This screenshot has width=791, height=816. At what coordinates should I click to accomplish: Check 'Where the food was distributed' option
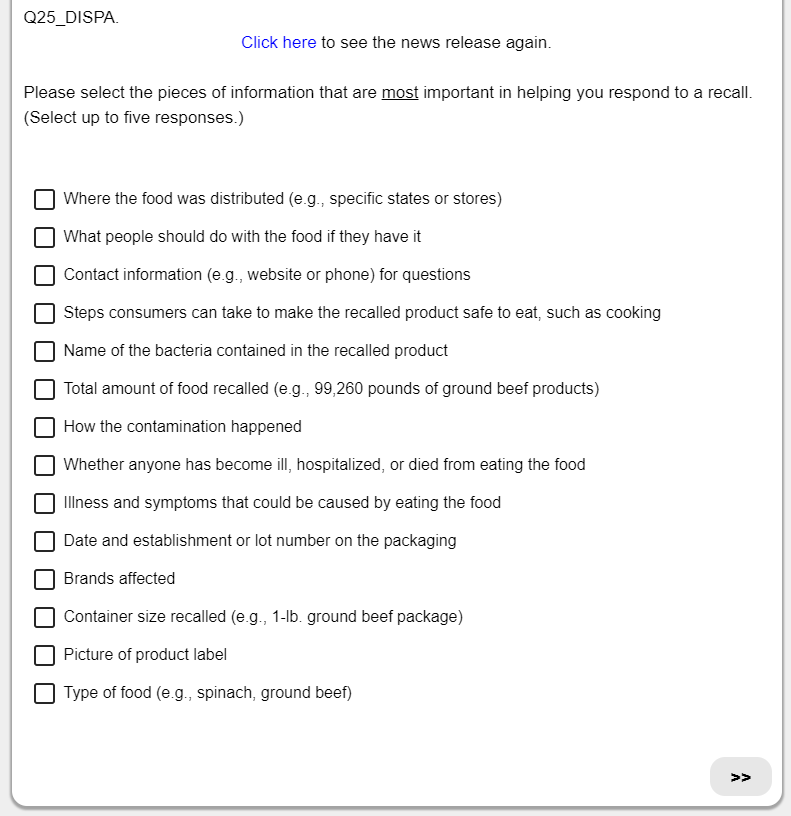point(45,199)
